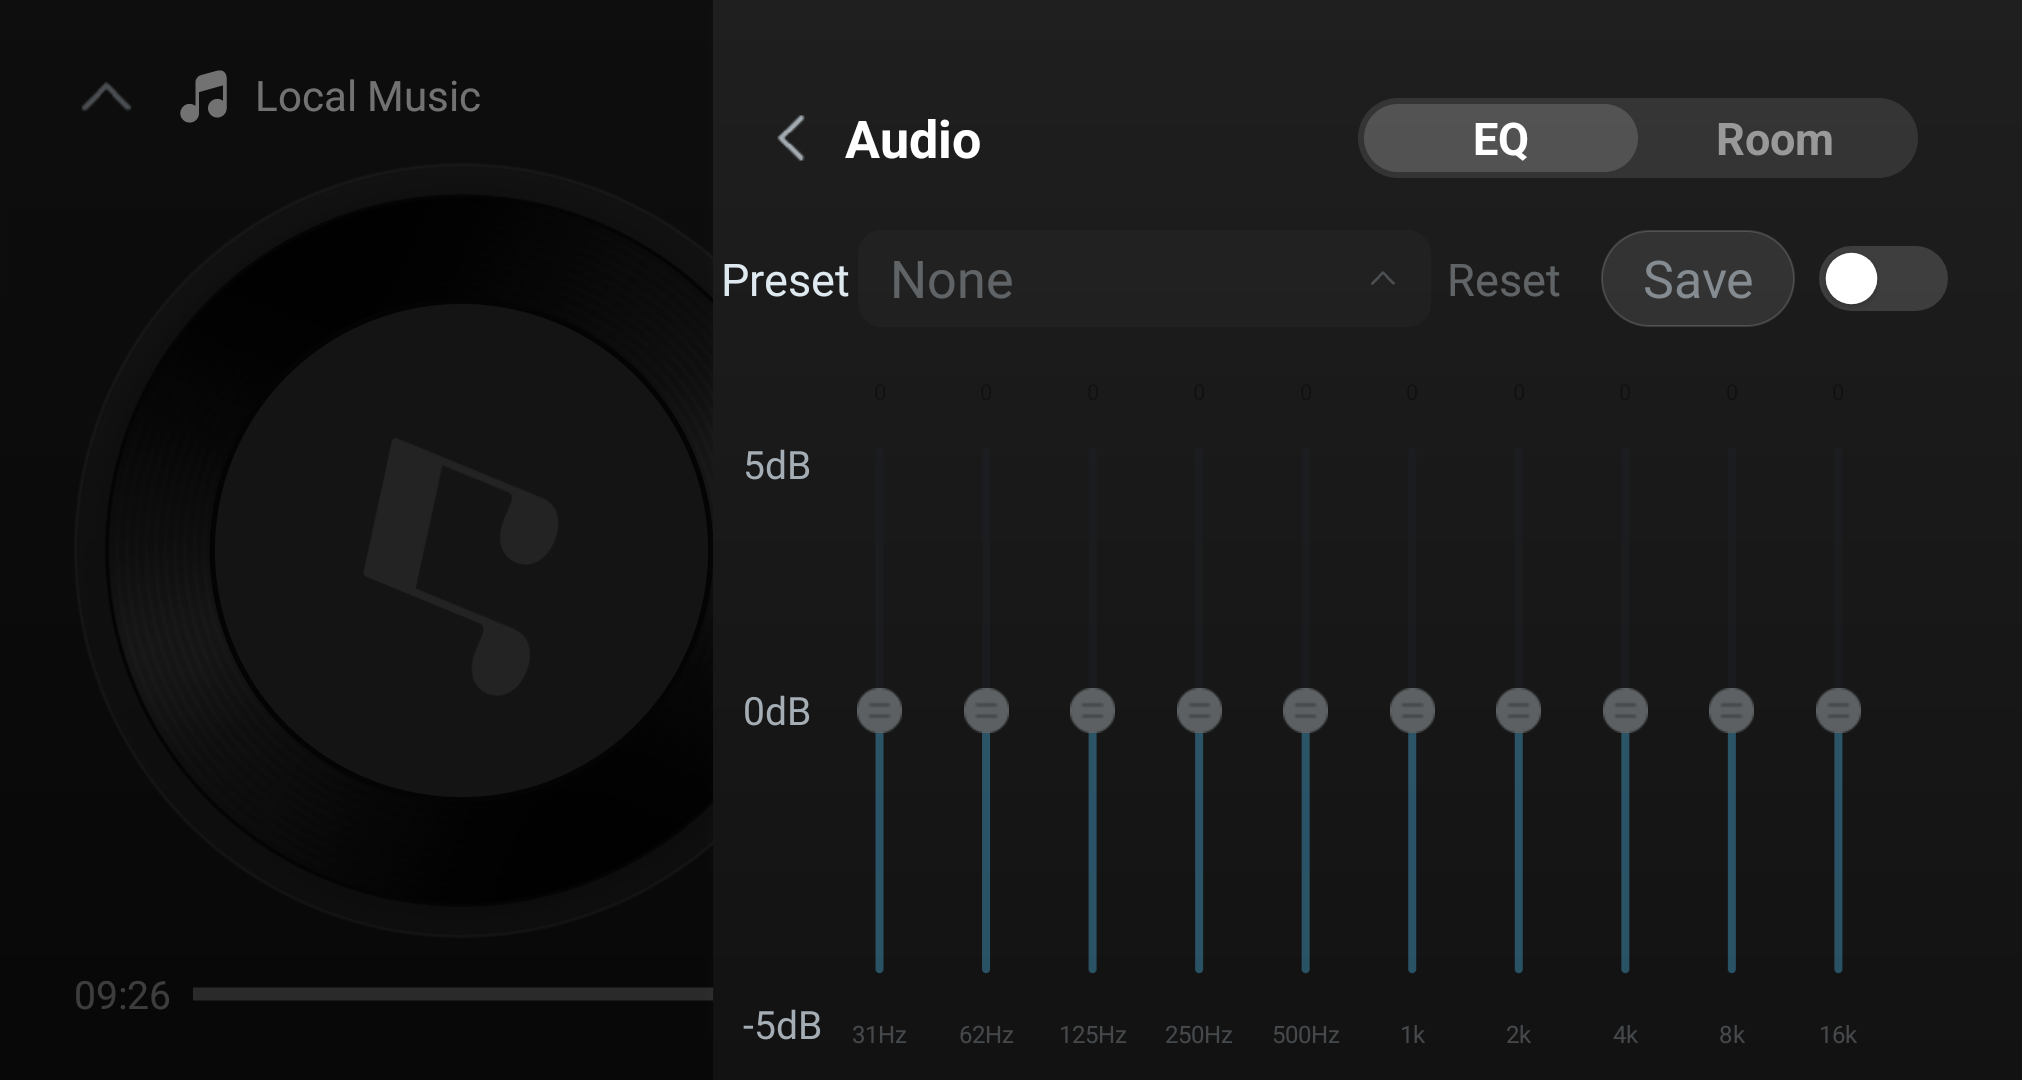Click the 16k slider handle
This screenshot has height=1080, width=2022.
pyautogui.click(x=1838, y=710)
